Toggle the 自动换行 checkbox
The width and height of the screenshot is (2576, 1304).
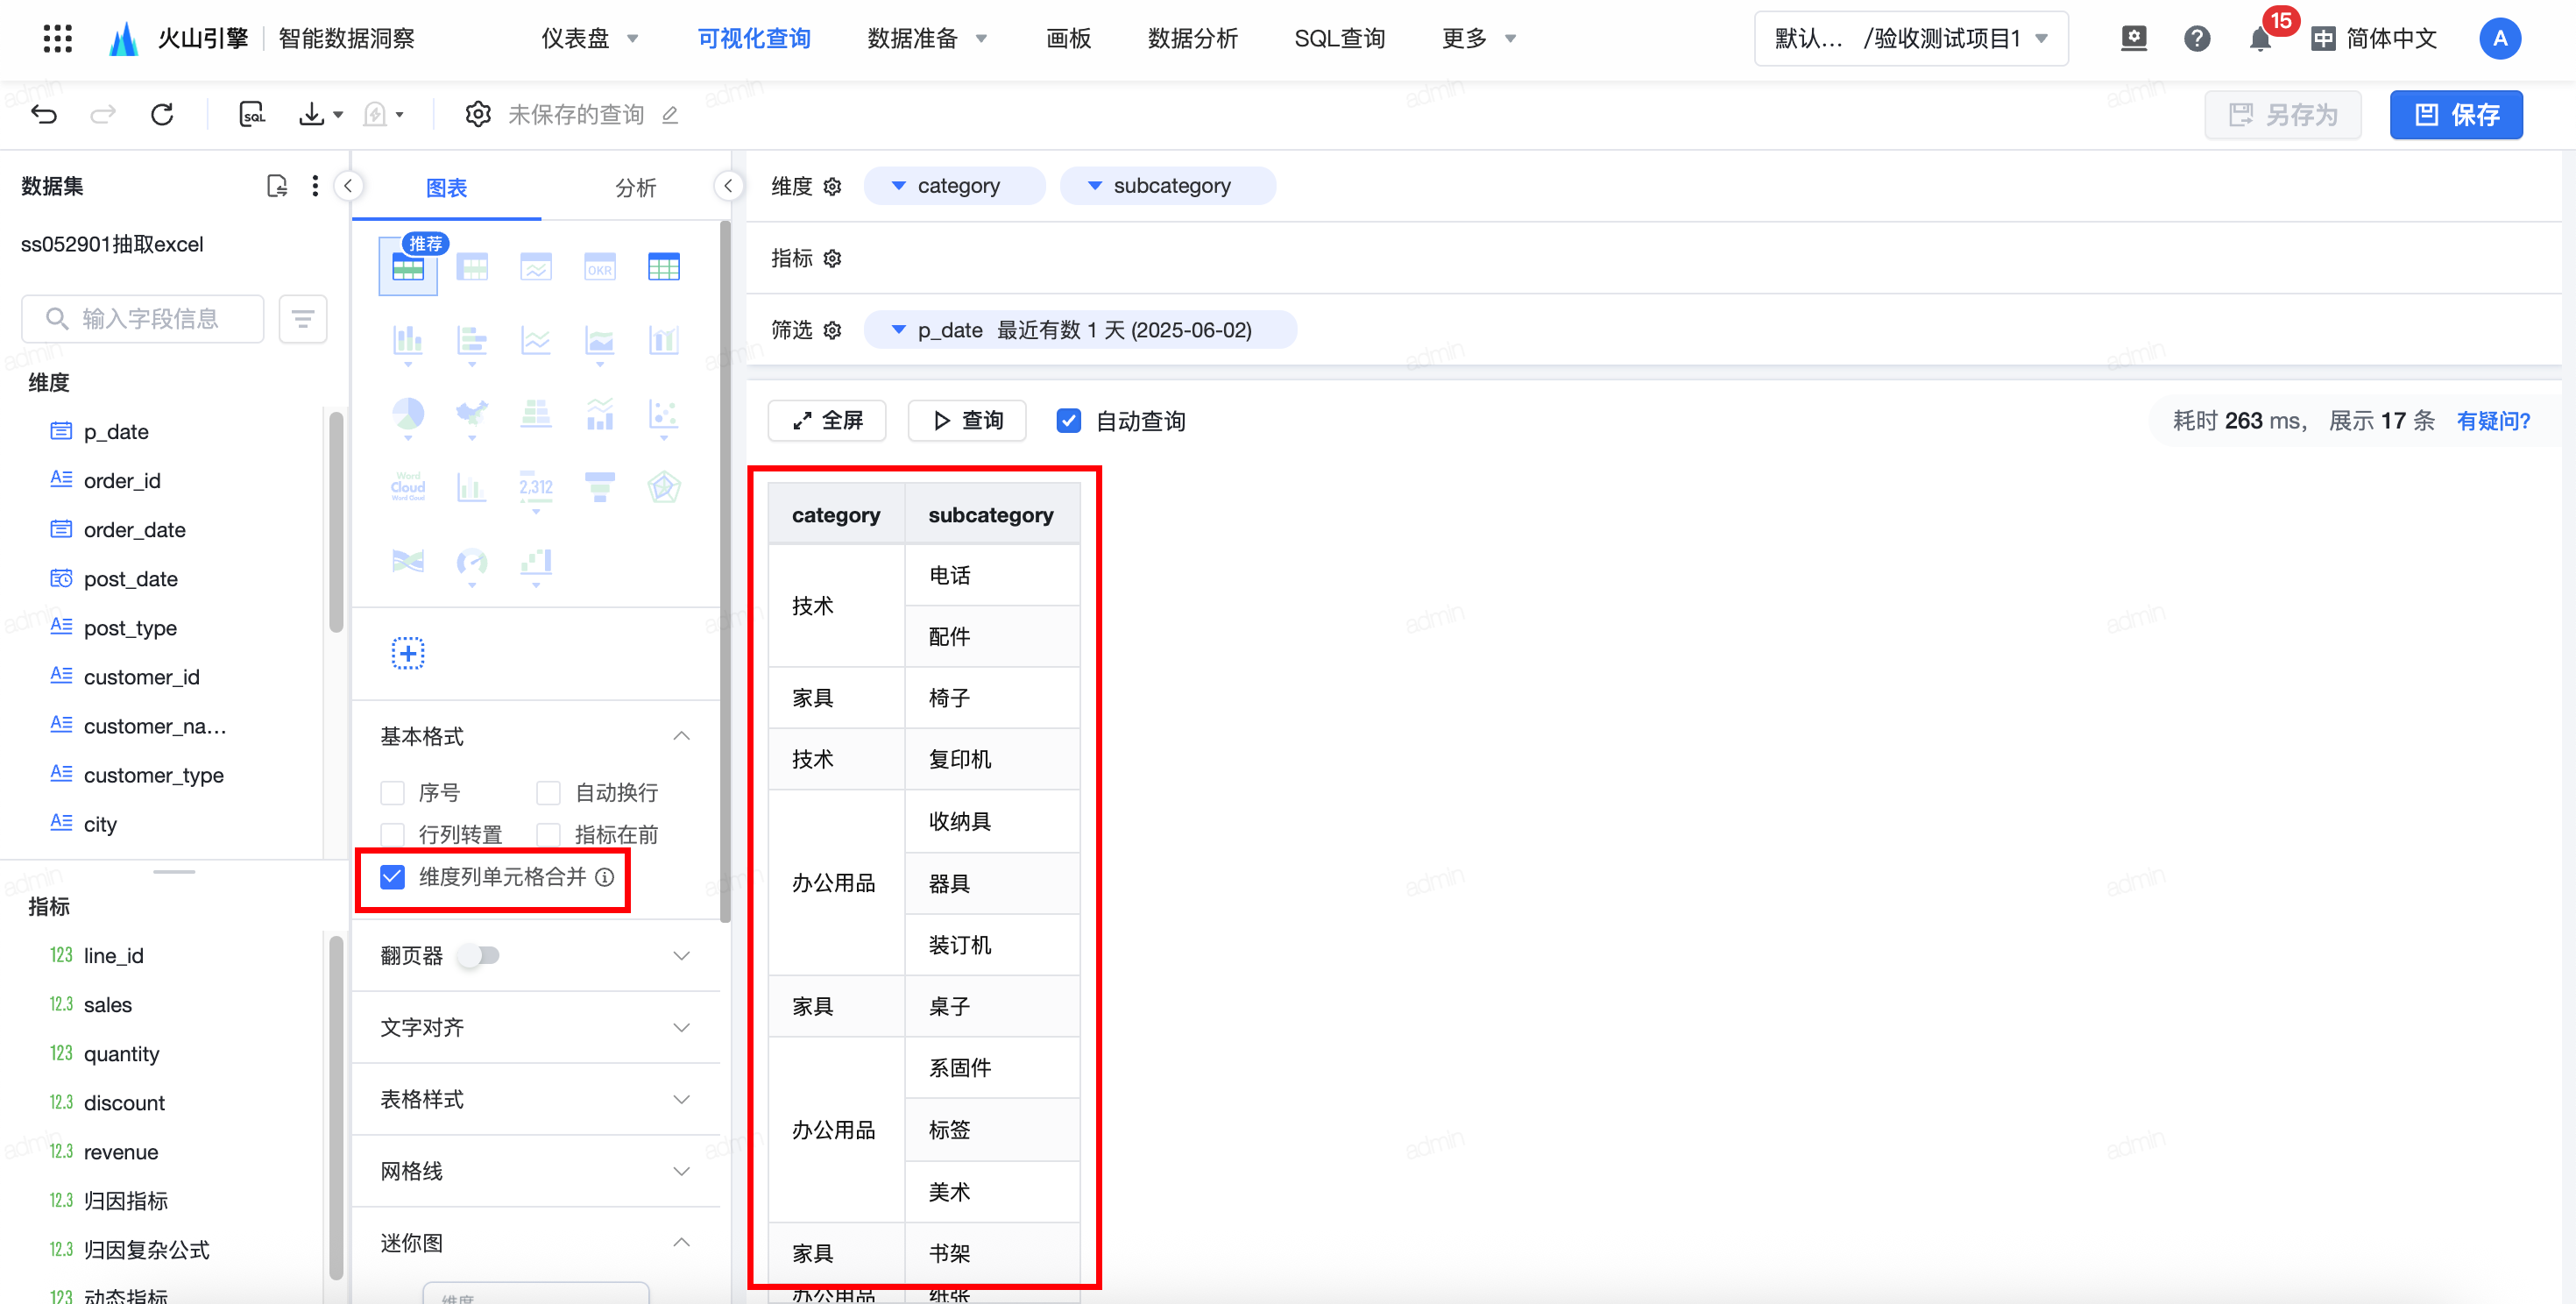click(x=548, y=793)
